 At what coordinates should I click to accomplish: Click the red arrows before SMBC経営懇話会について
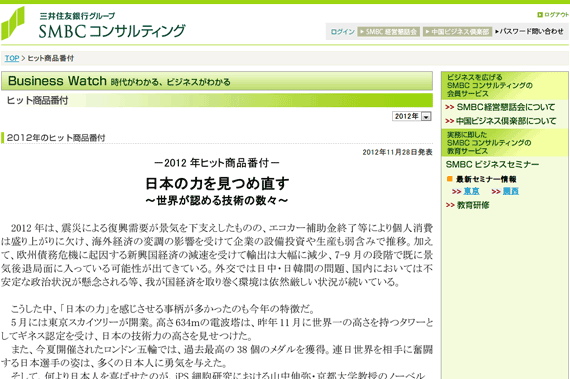click(450, 107)
